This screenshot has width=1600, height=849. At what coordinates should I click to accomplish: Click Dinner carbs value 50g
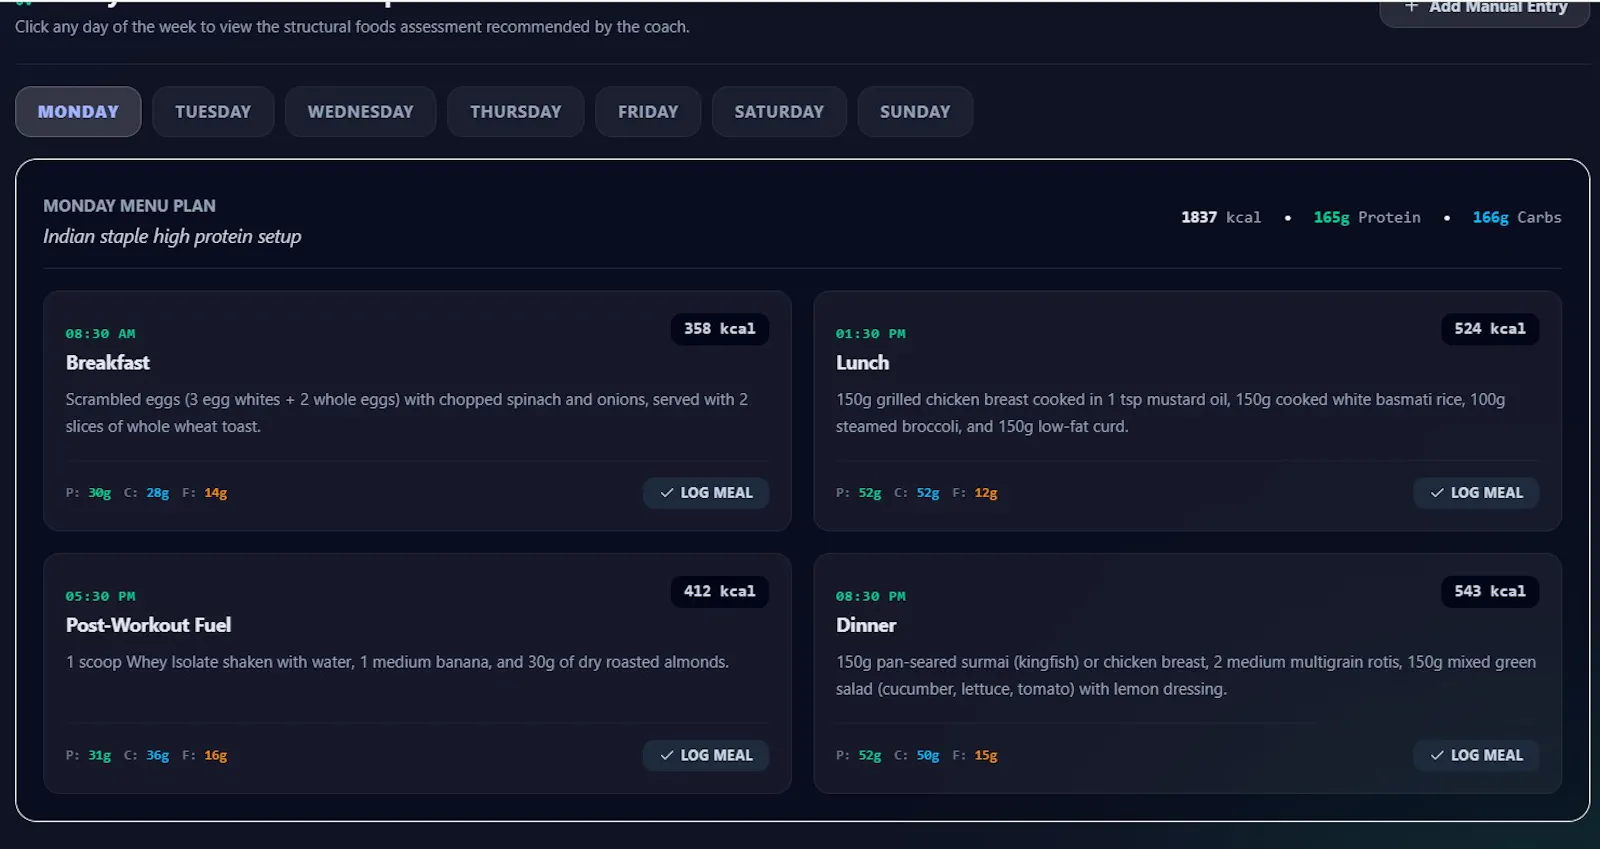click(928, 756)
